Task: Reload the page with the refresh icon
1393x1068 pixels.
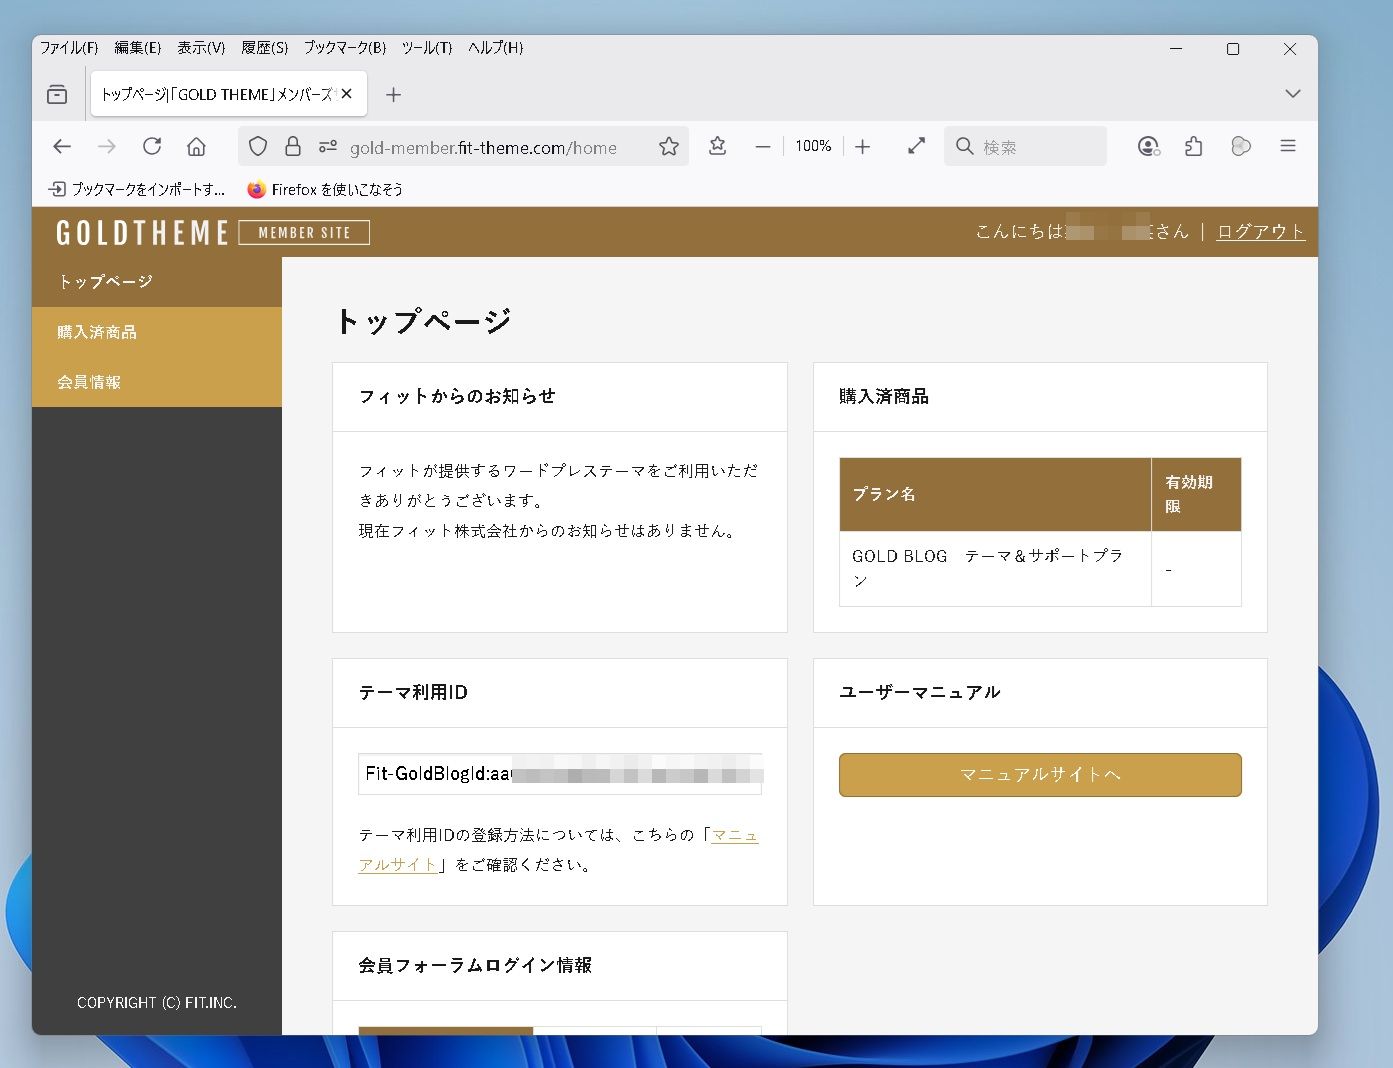Action: click(152, 147)
